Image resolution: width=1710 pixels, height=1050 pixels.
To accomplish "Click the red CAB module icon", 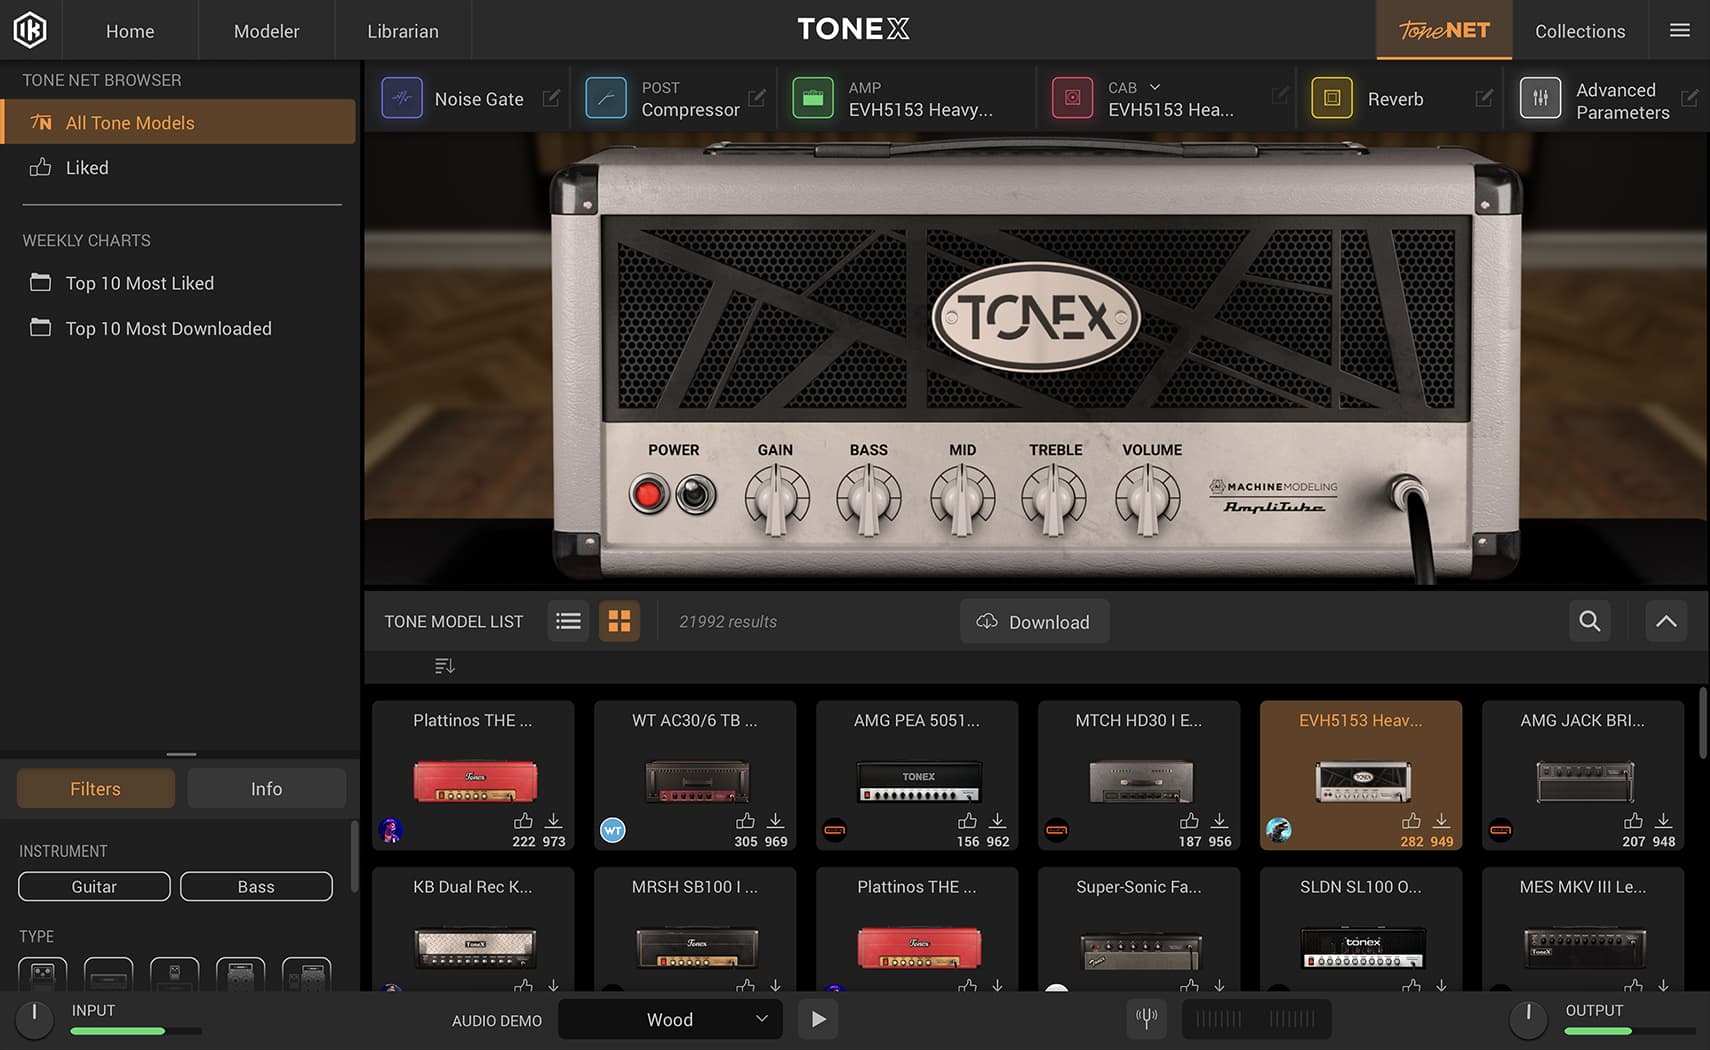I will point(1072,97).
